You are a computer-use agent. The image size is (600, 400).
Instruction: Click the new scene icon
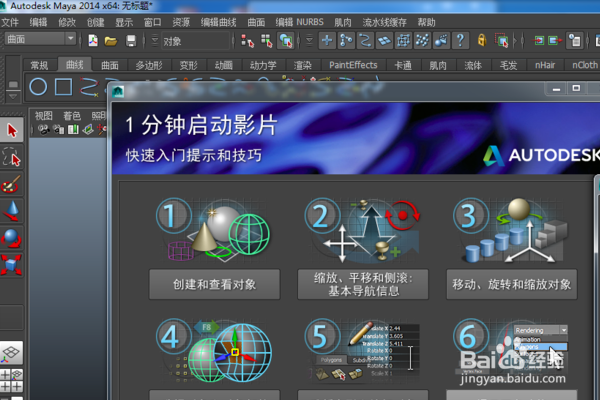click(93, 40)
